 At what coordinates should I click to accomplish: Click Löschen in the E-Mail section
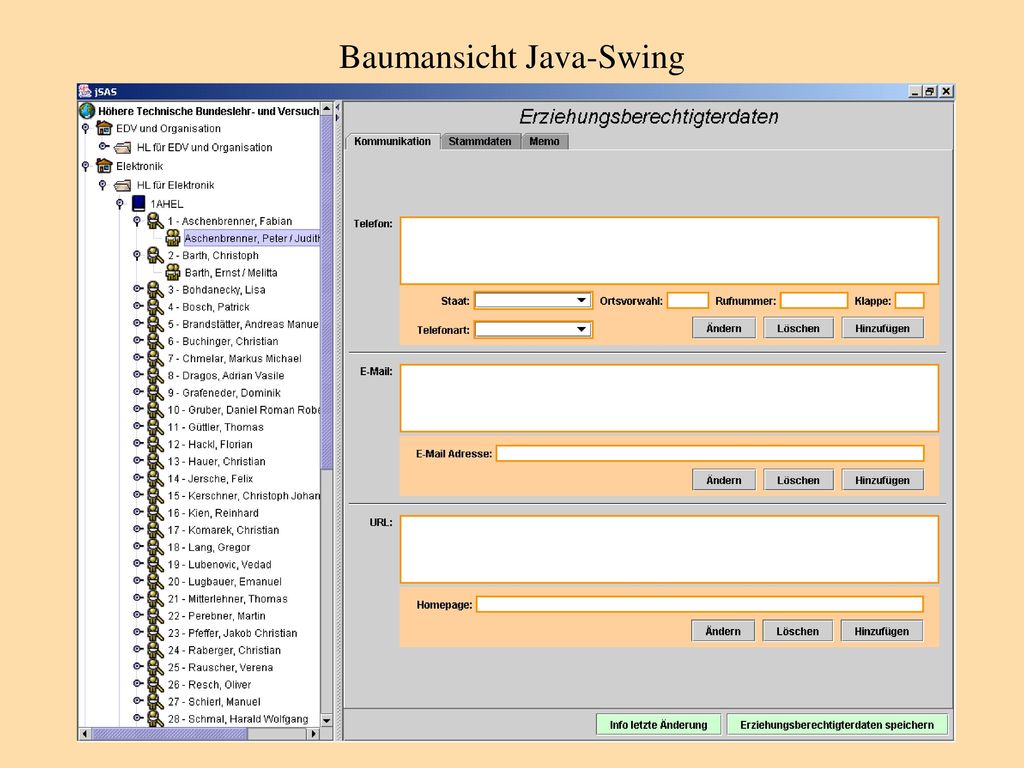pos(798,479)
